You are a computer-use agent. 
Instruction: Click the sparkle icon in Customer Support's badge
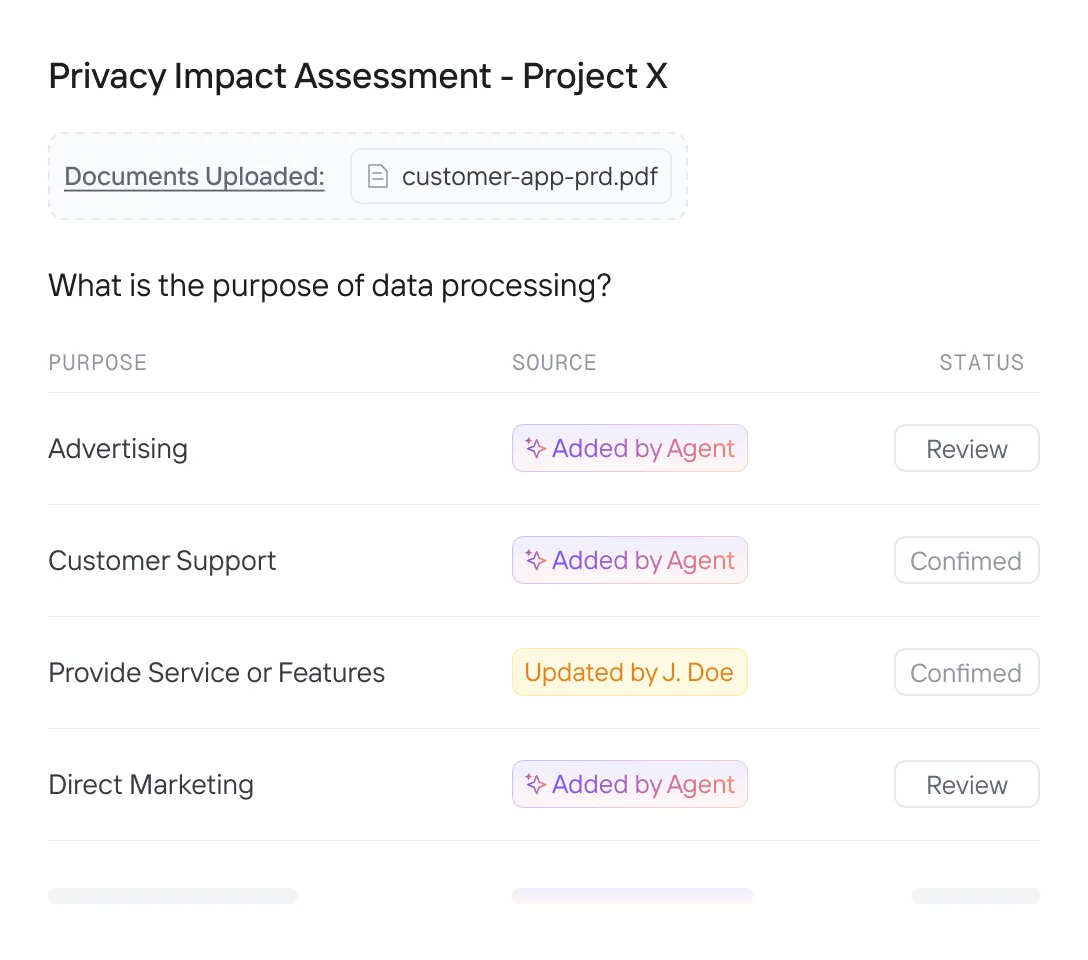click(x=535, y=560)
